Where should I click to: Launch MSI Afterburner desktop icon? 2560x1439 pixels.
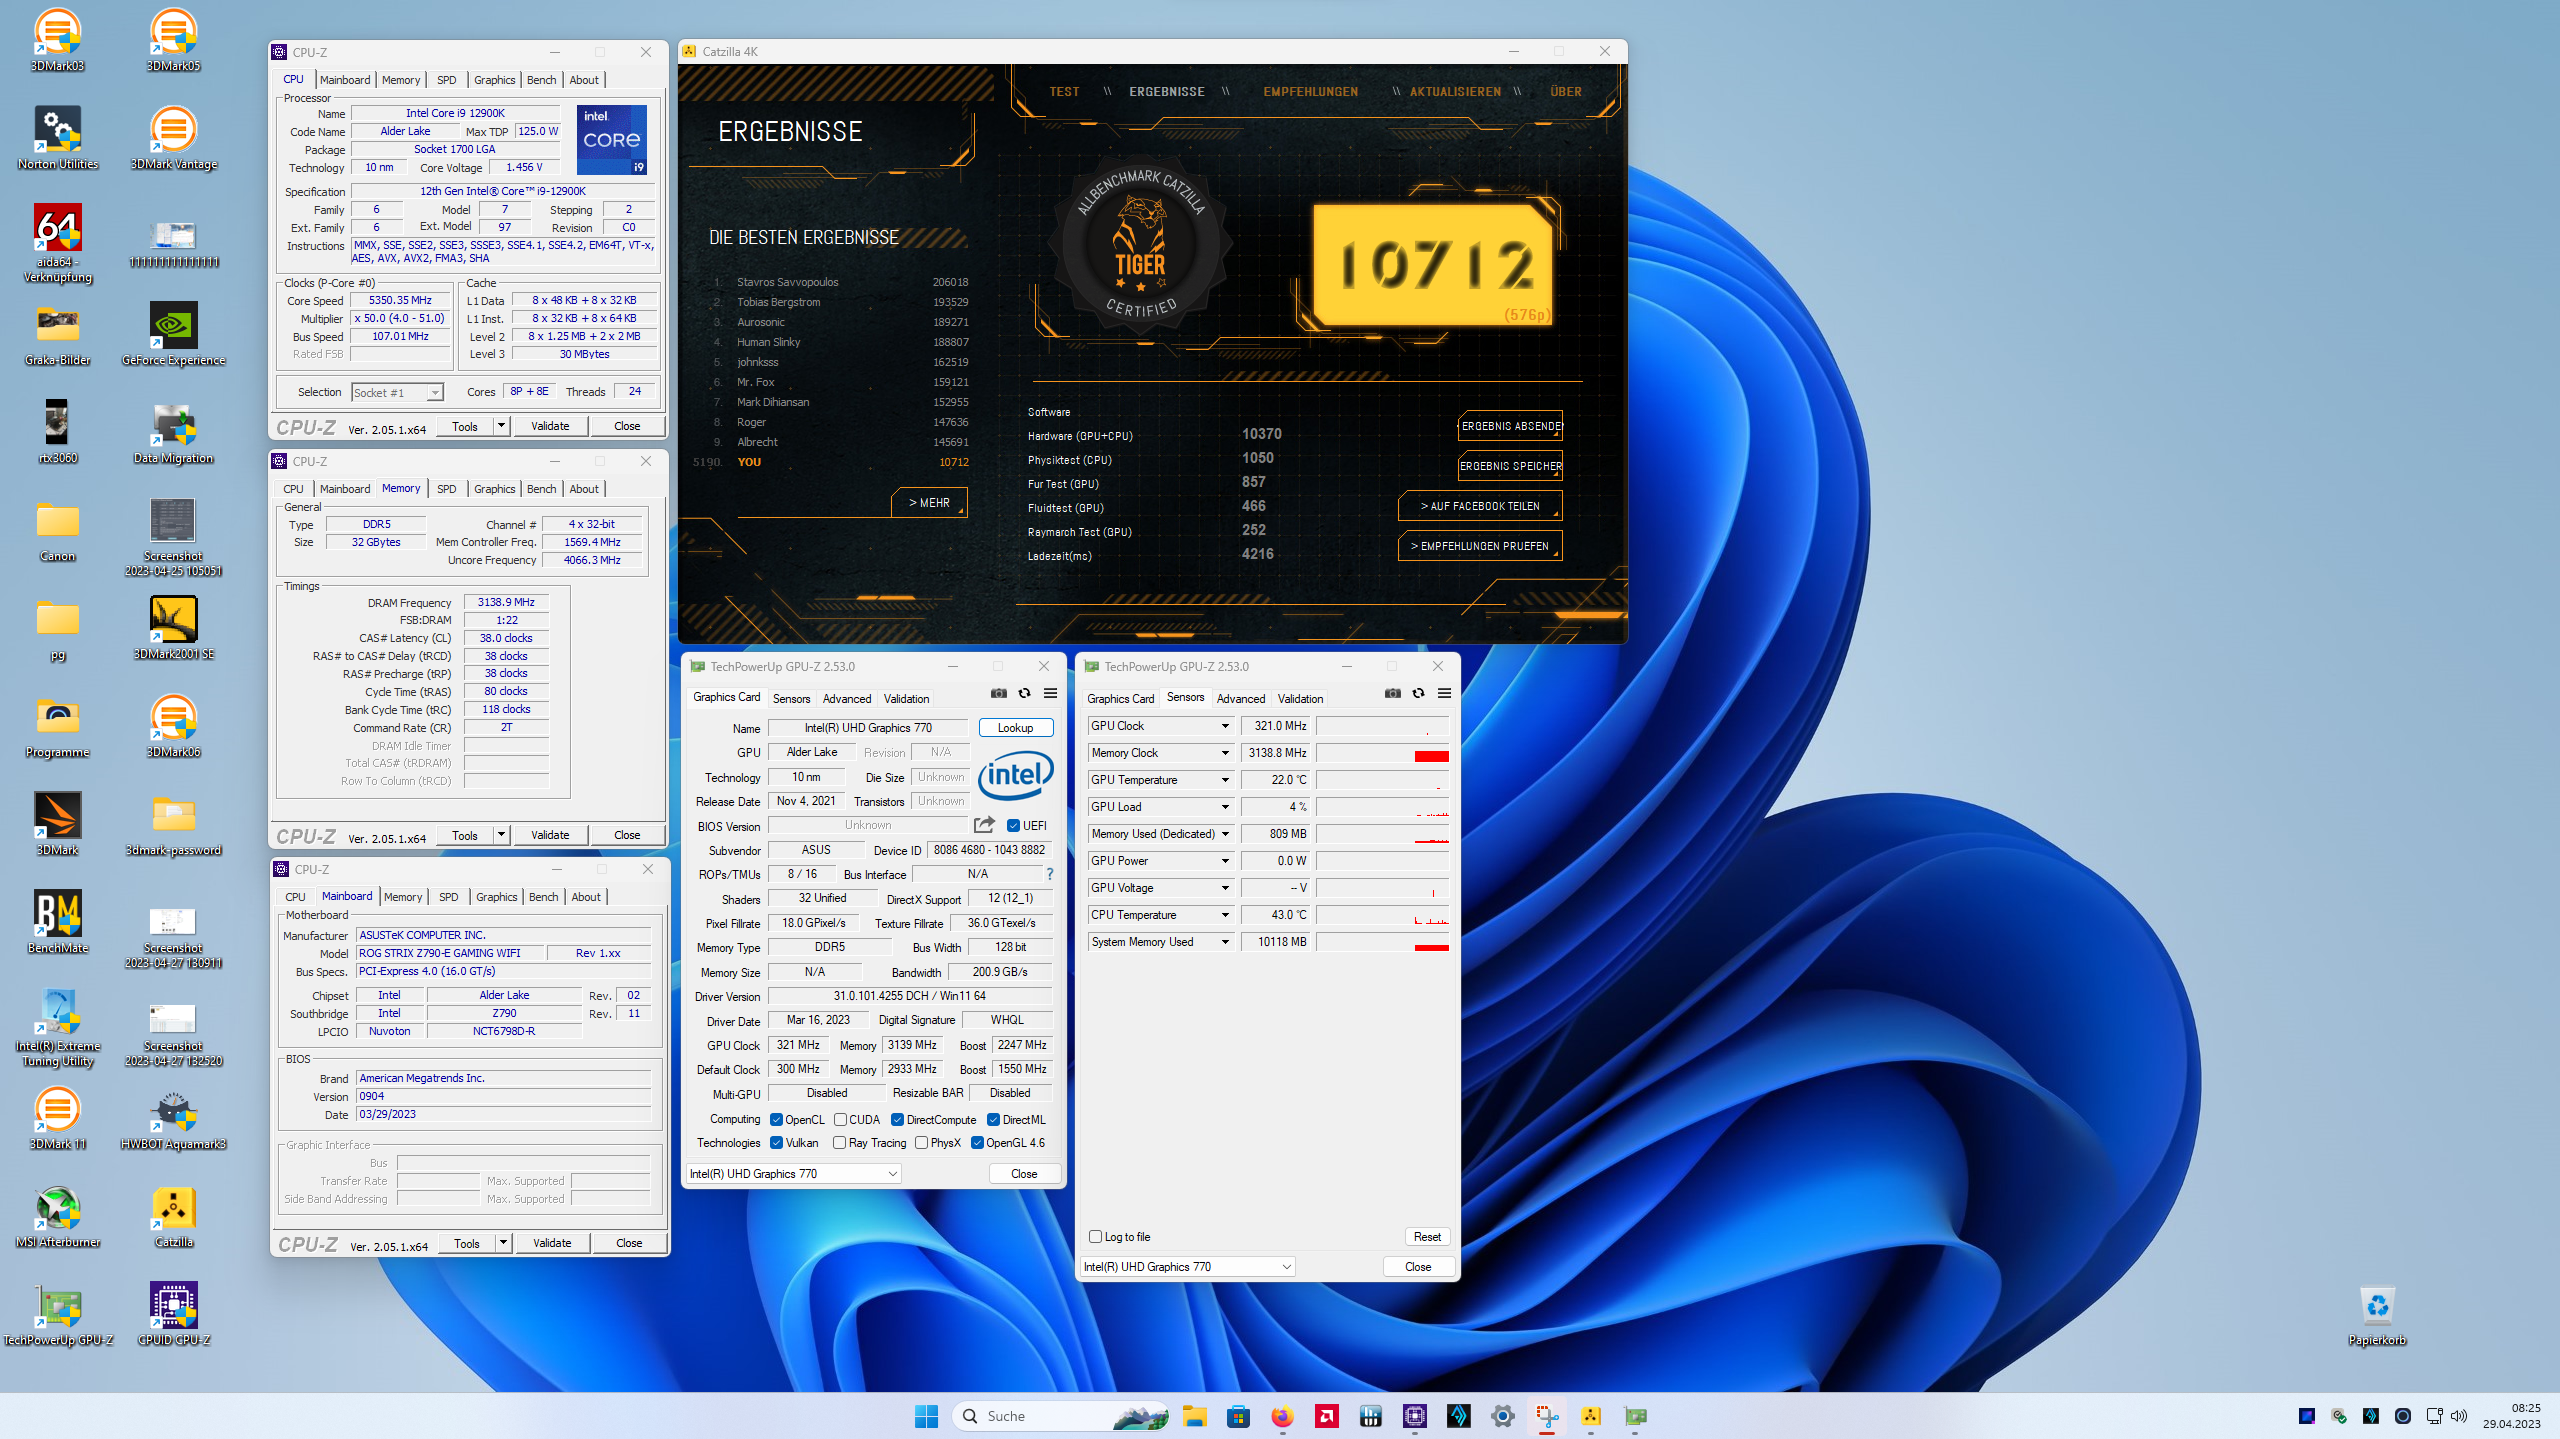[x=57, y=1216]
